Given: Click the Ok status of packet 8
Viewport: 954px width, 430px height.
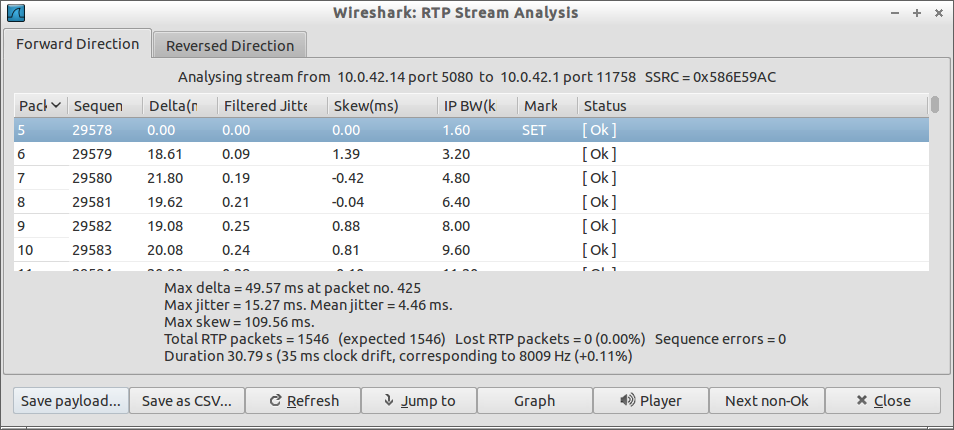Looking at the screenshot, I should point(599,202).
